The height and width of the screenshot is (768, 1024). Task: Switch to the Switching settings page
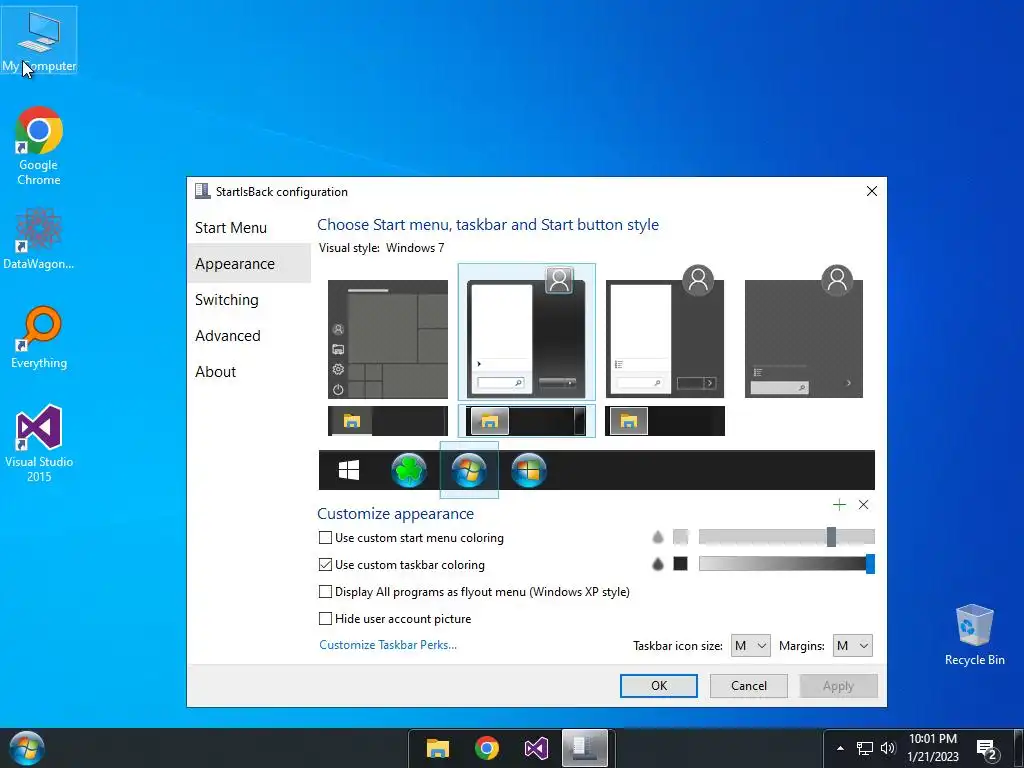[x=248, y=300]
